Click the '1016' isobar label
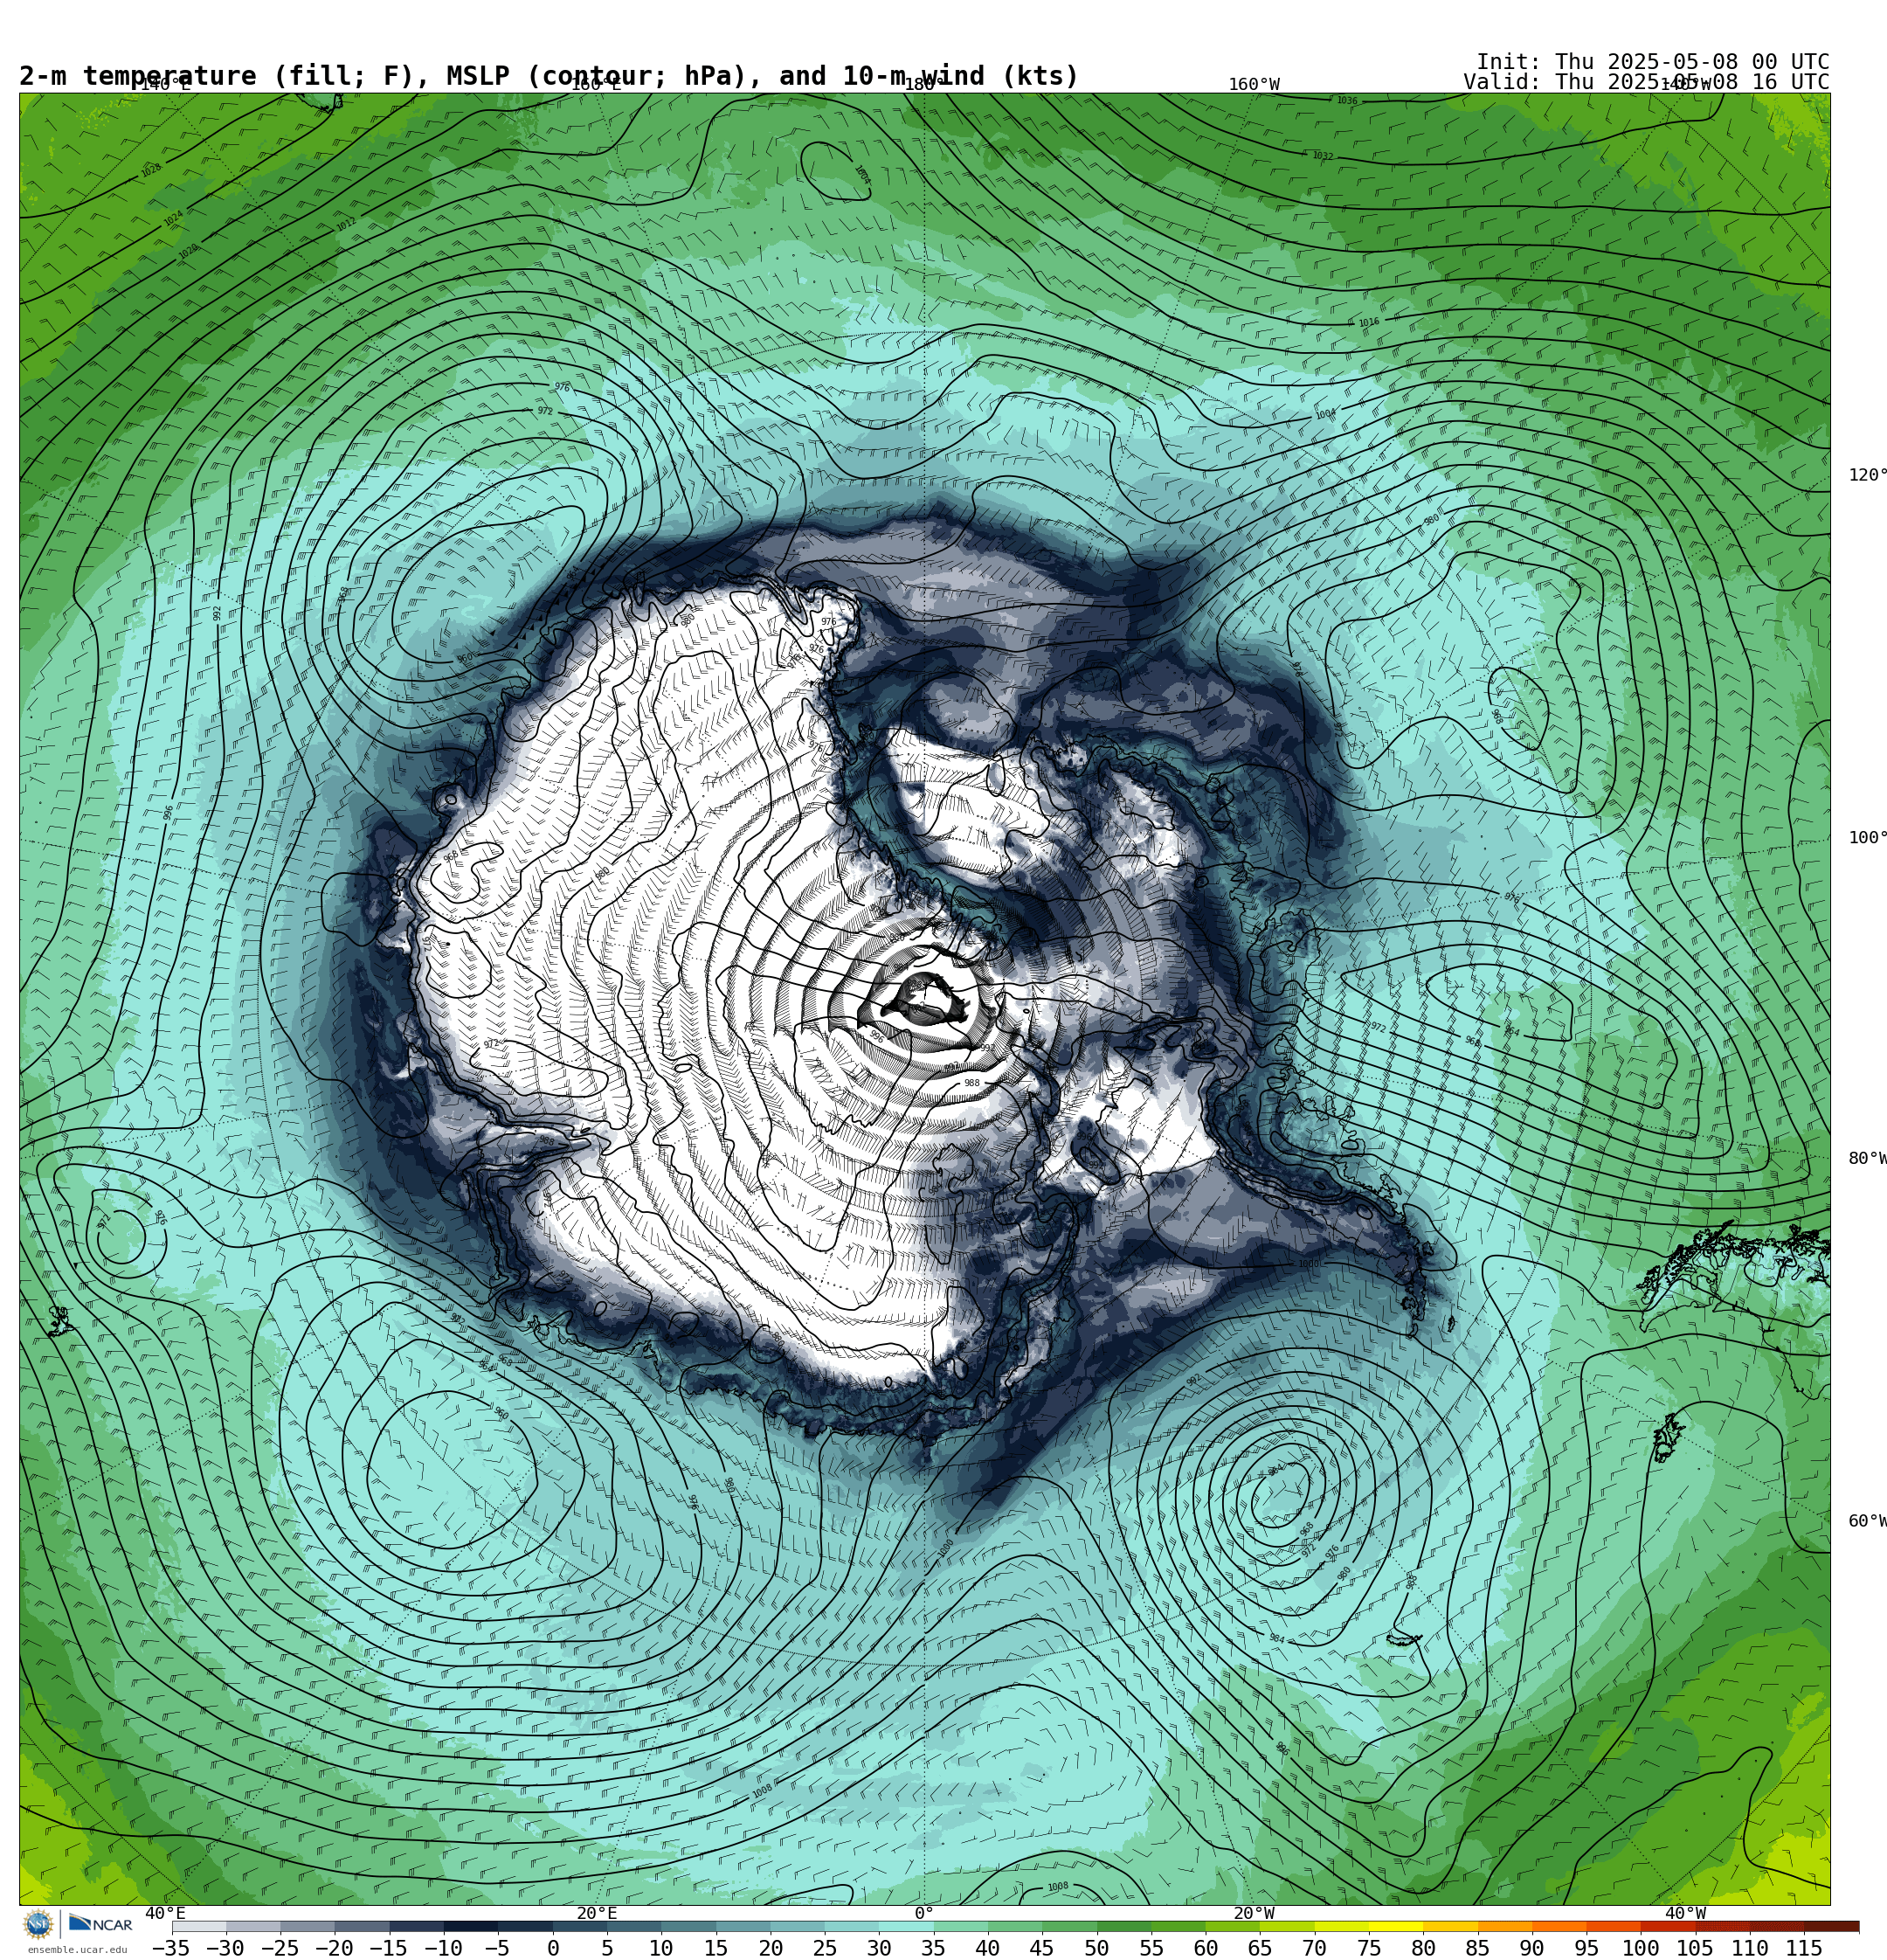This screenshot has width=1887, height=1960. click(x=1368, y=322)
